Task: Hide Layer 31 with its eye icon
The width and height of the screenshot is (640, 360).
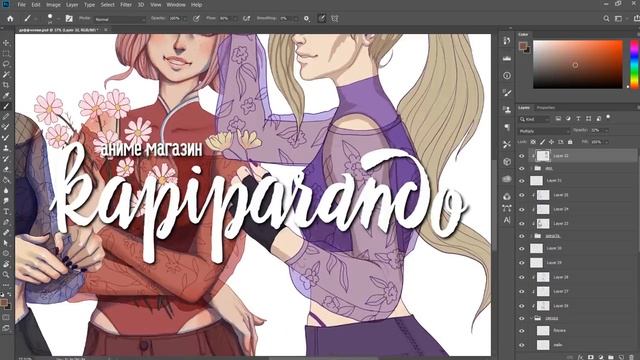Action: pos(522,181)
